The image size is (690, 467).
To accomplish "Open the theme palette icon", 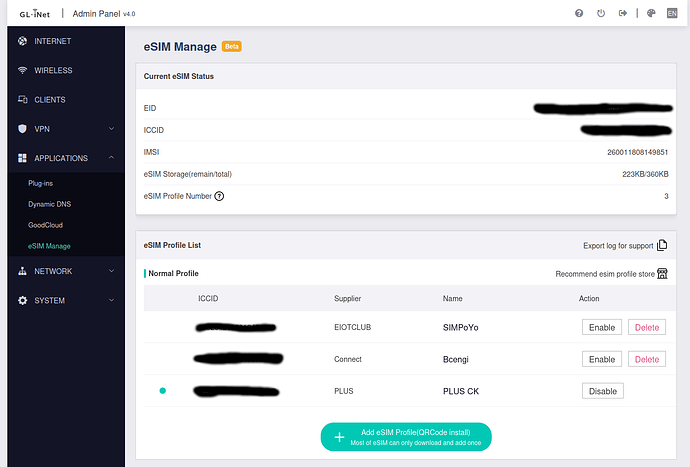I will coord(651,13).
